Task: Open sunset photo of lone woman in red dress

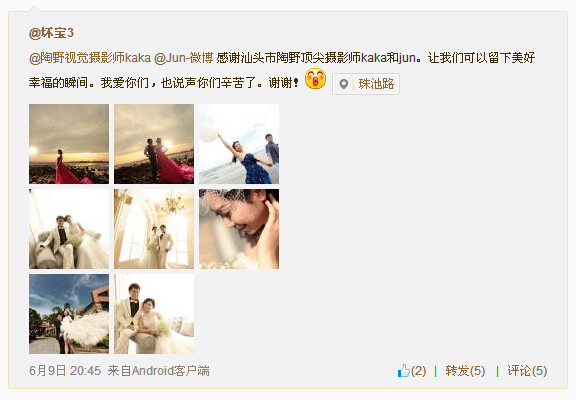Action: coord(69,144)
